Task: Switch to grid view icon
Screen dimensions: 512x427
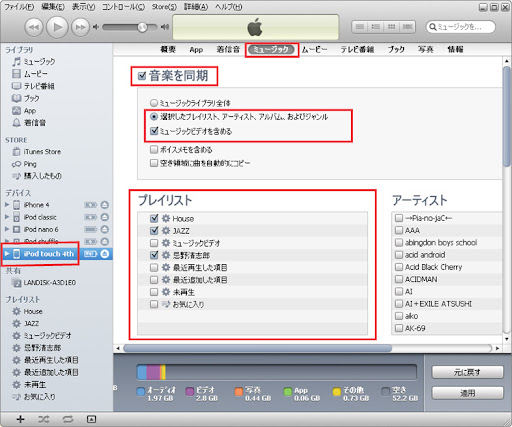Action: coord(392,27)
